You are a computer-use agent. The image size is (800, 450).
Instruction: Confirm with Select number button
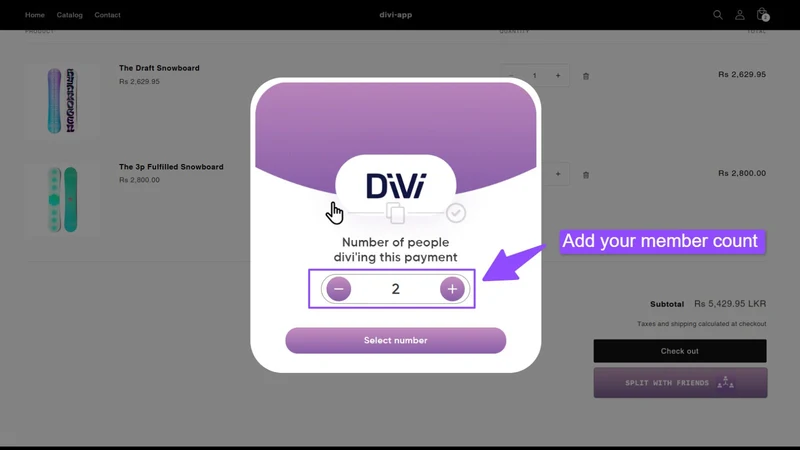click(395, 340)
